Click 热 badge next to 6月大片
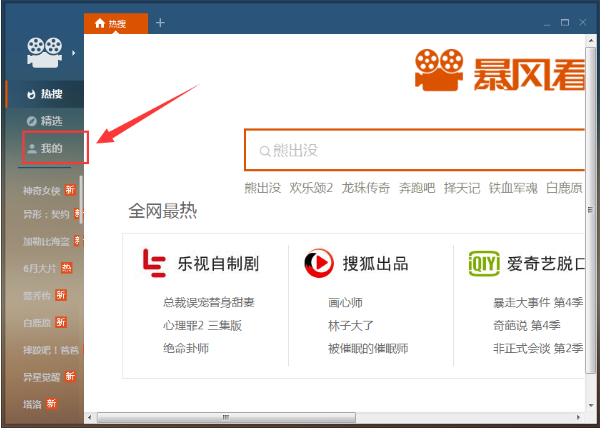The height and width of the screenshot is (429, 600). (x=67, y=268)
